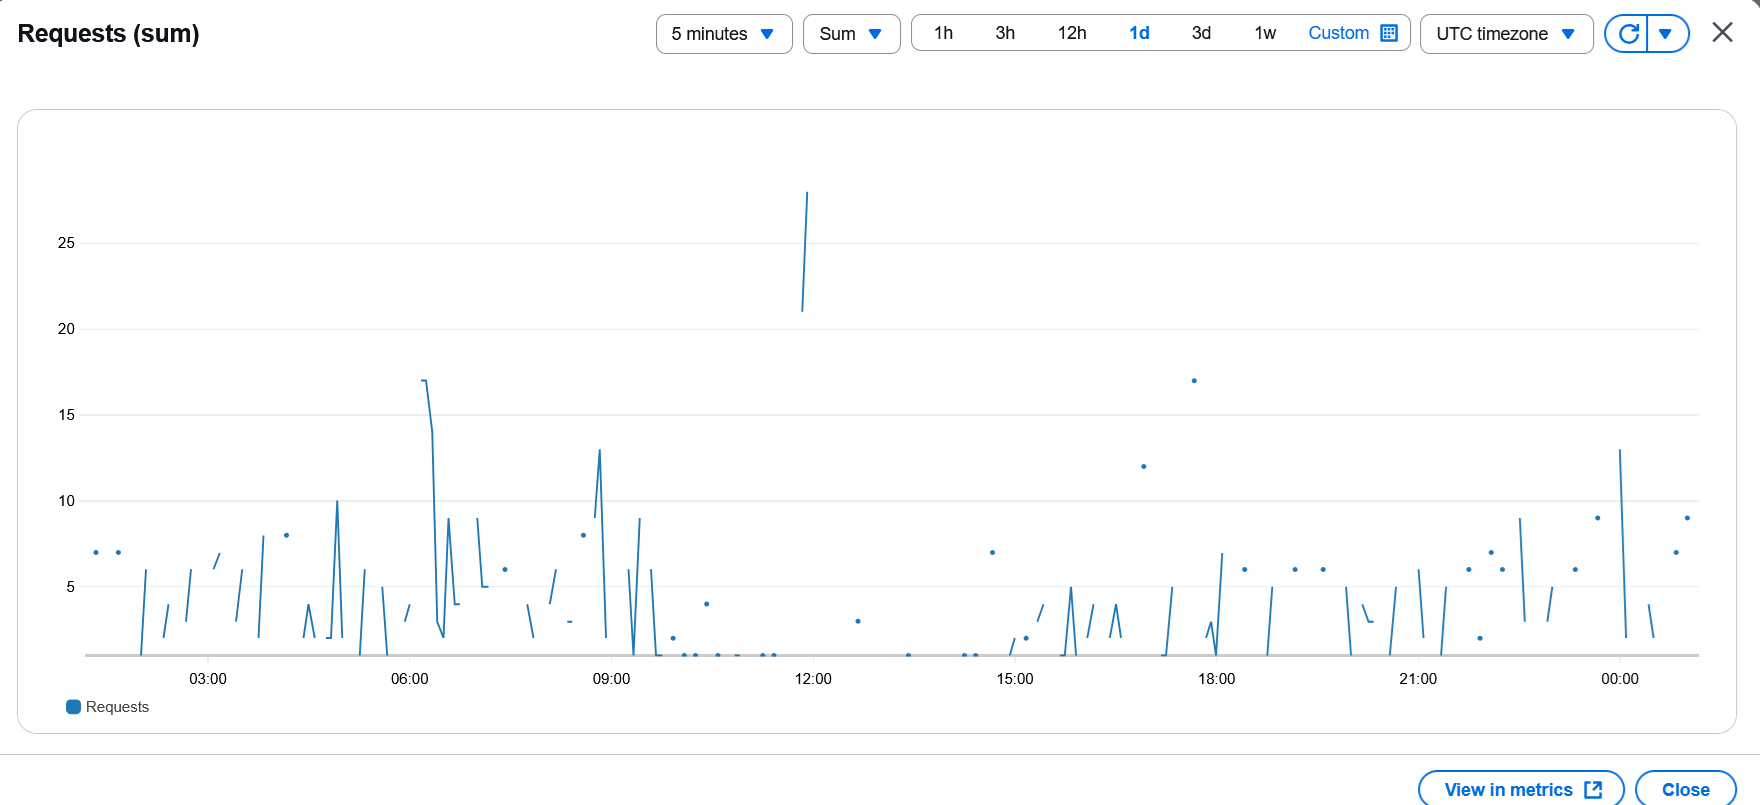1760x805 pixels.
Task: Open the Custom time range picker
Action: (x=1338, y=33)
